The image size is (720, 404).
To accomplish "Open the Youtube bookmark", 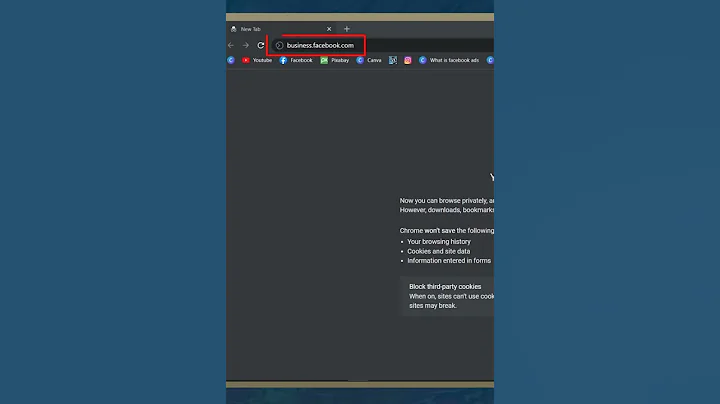I will pyautogui.click(x=257, y=60).
